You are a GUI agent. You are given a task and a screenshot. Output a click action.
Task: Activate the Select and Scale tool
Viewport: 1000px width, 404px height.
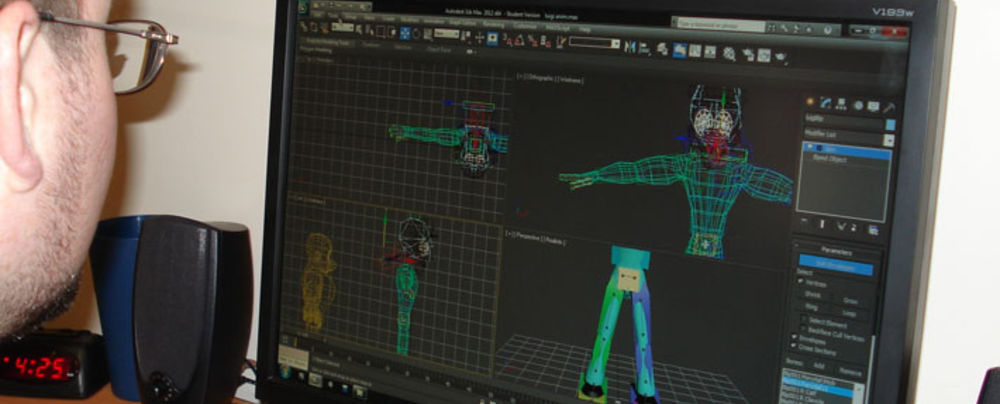[x=427, y=34]
